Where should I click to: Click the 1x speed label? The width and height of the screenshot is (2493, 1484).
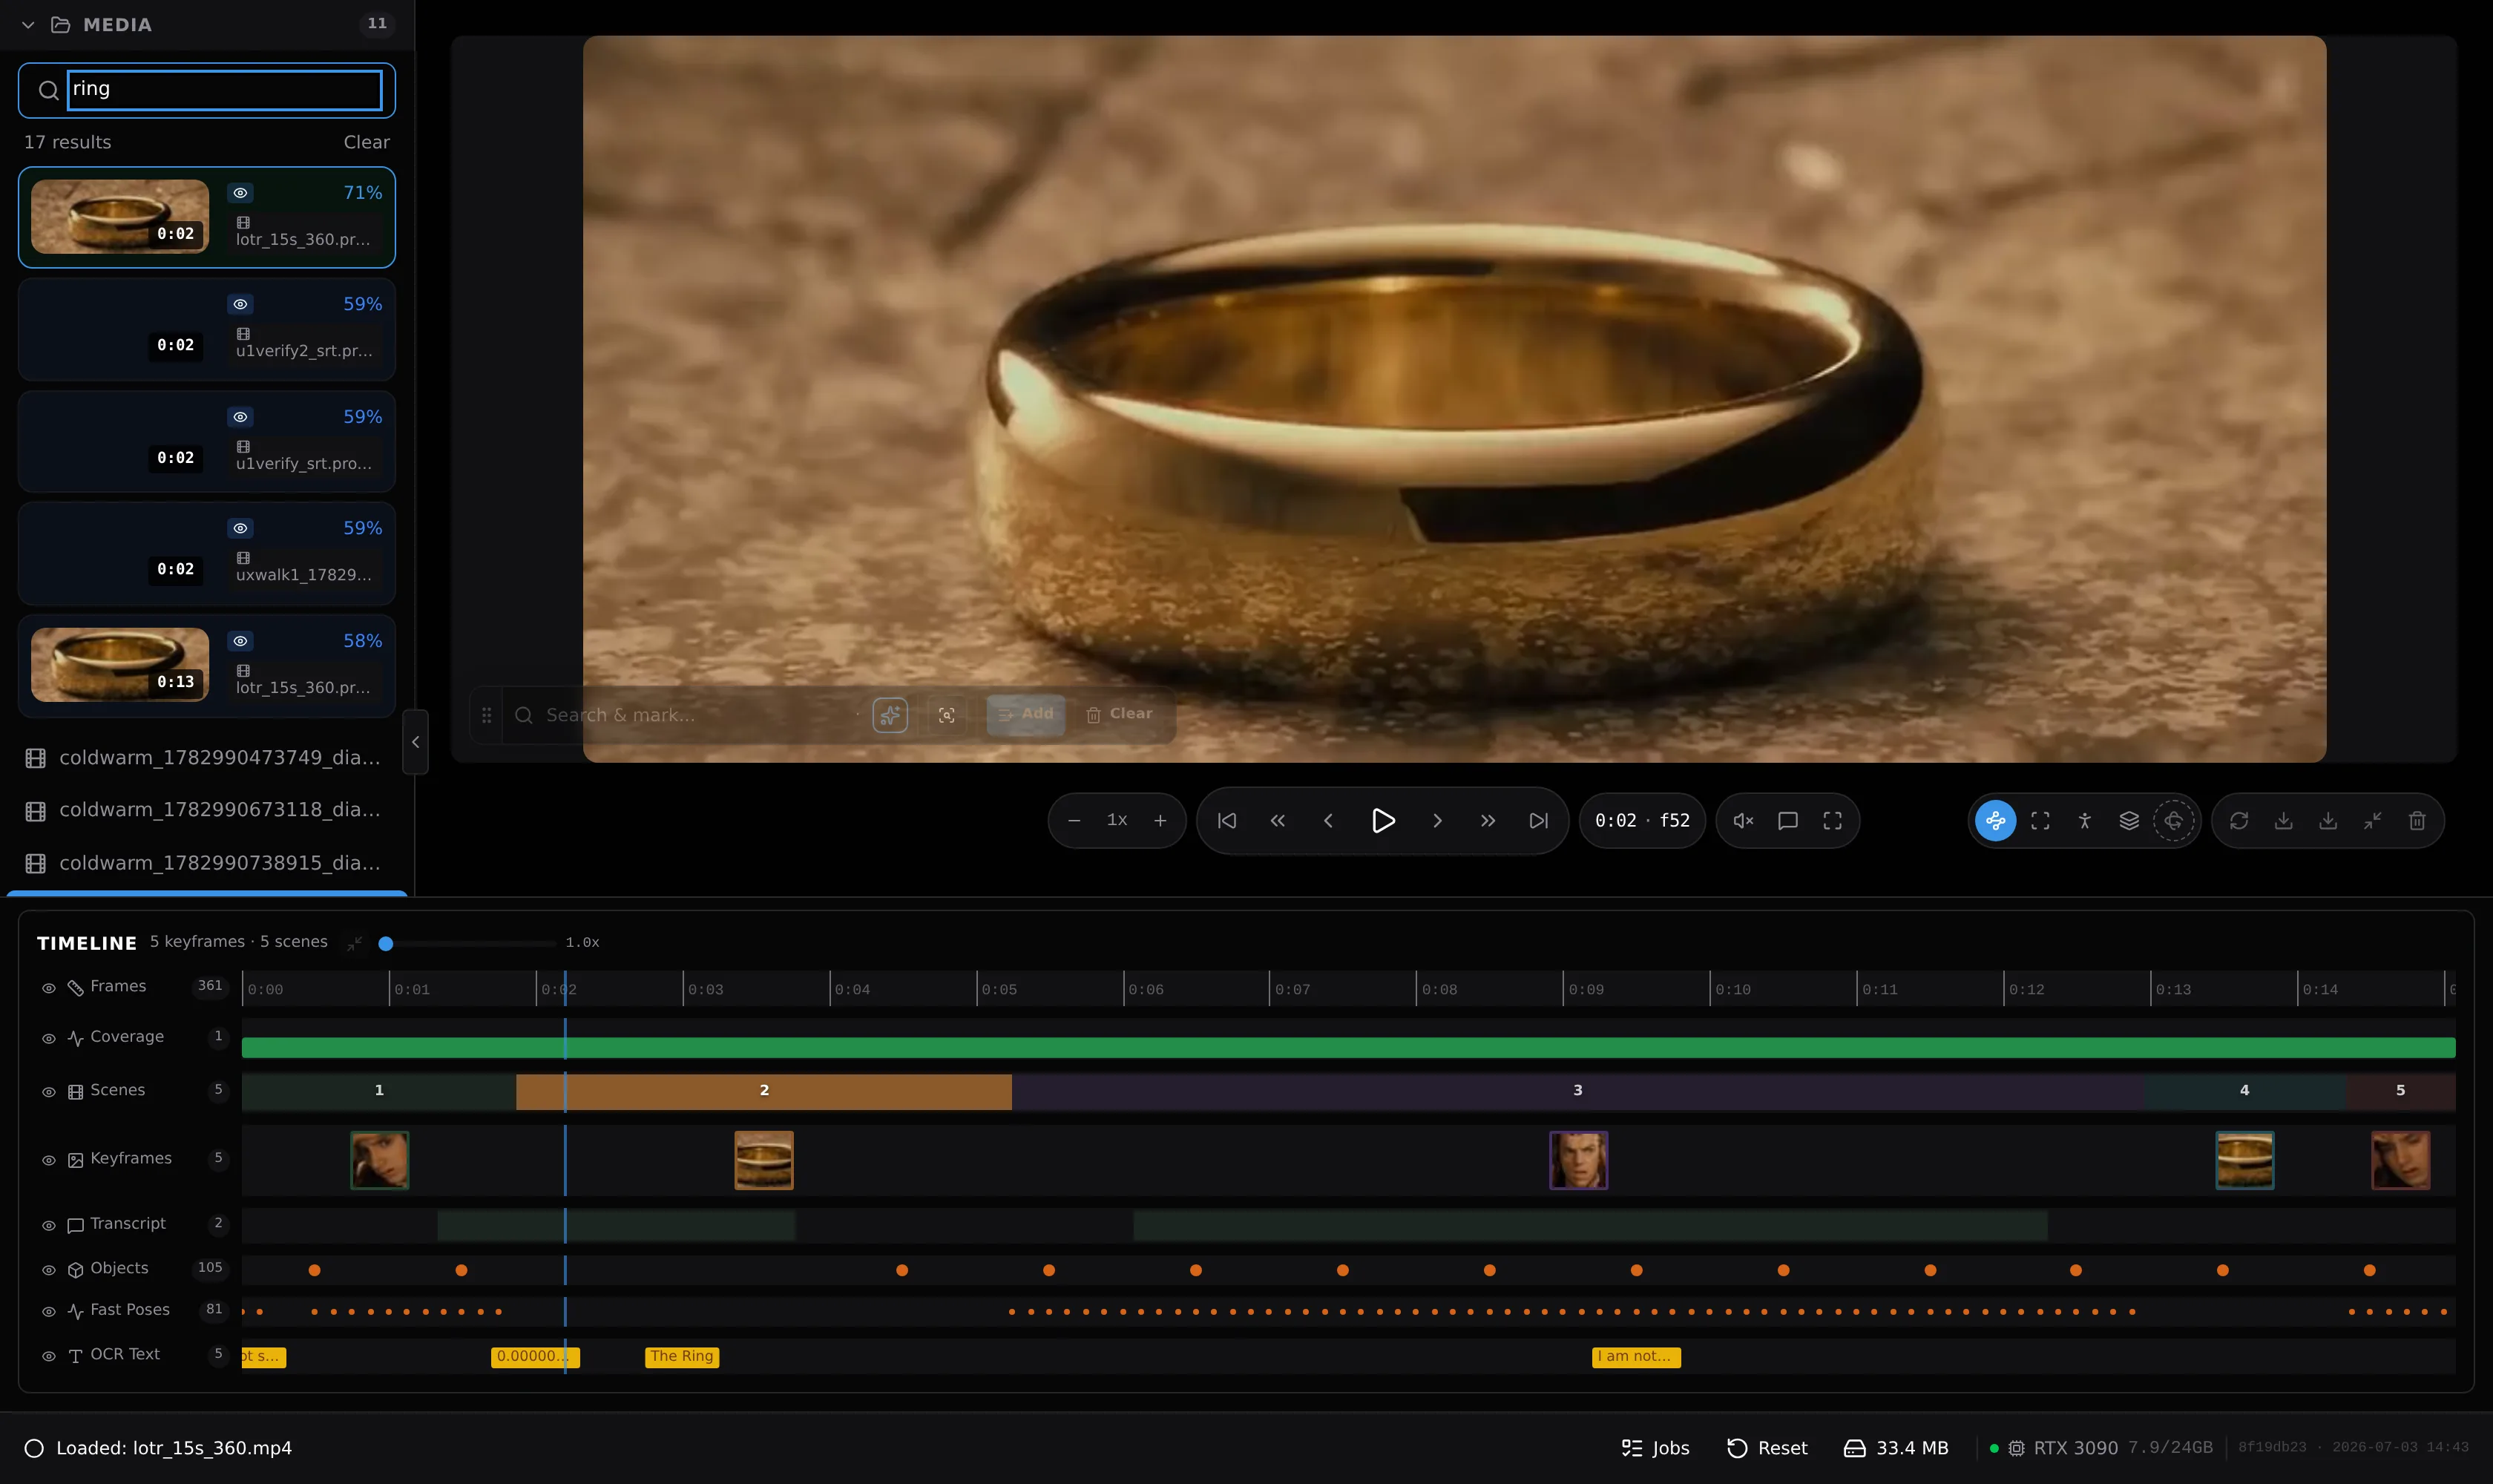click(1117, 820)
